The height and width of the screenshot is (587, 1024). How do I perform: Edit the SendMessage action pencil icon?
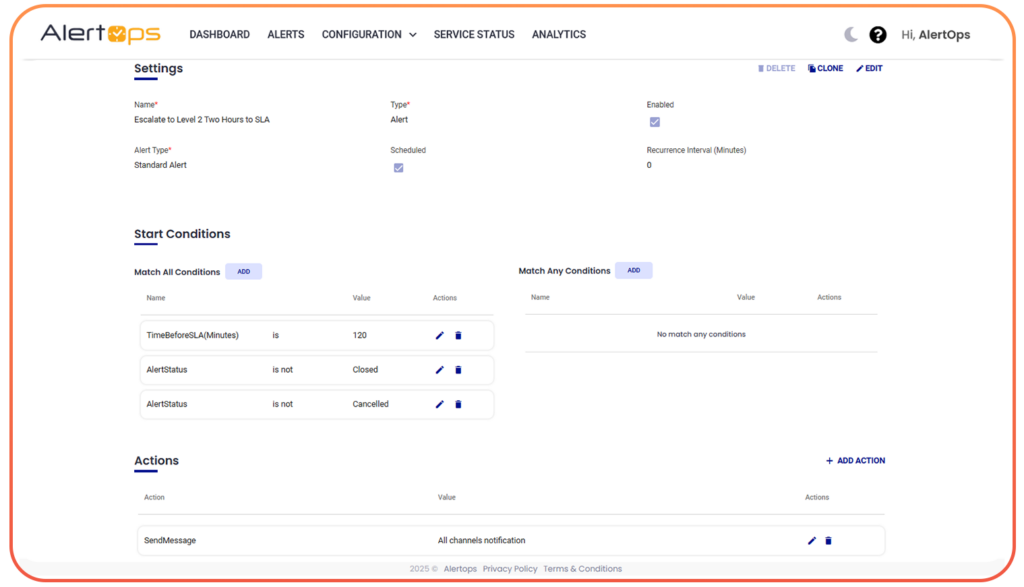[811, 540]
